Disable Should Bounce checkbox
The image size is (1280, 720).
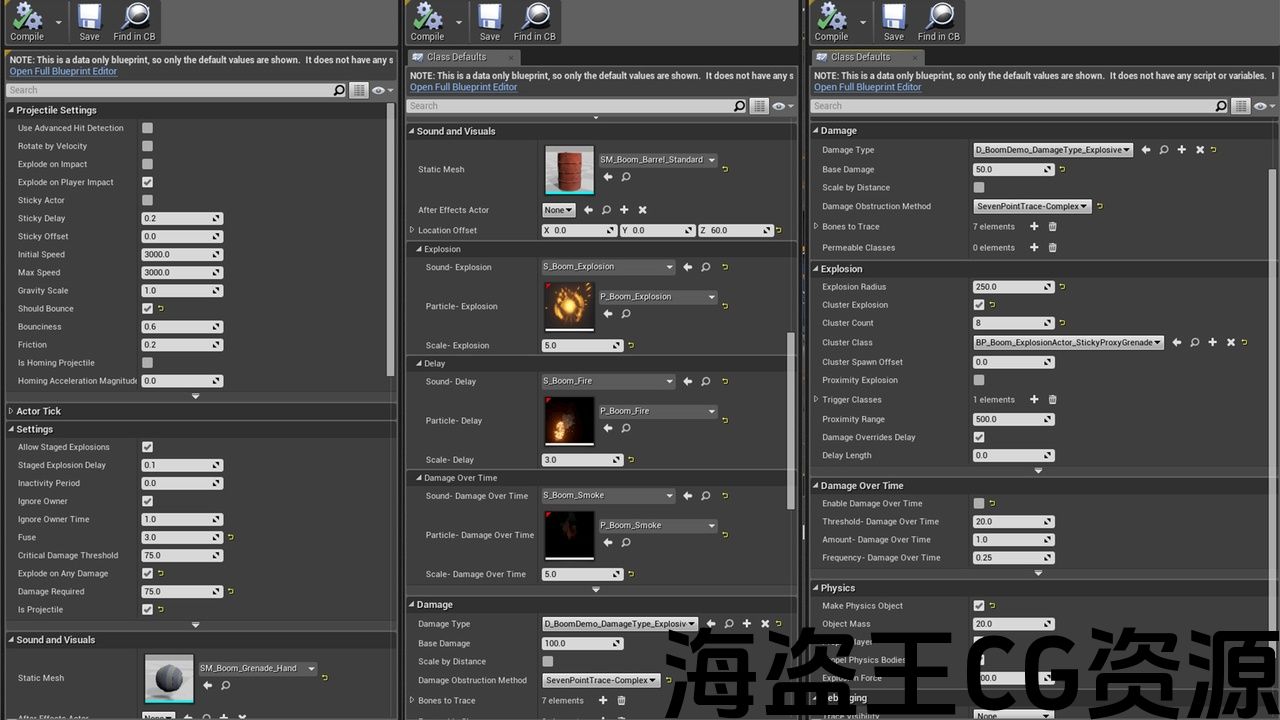tap(147, 309)
